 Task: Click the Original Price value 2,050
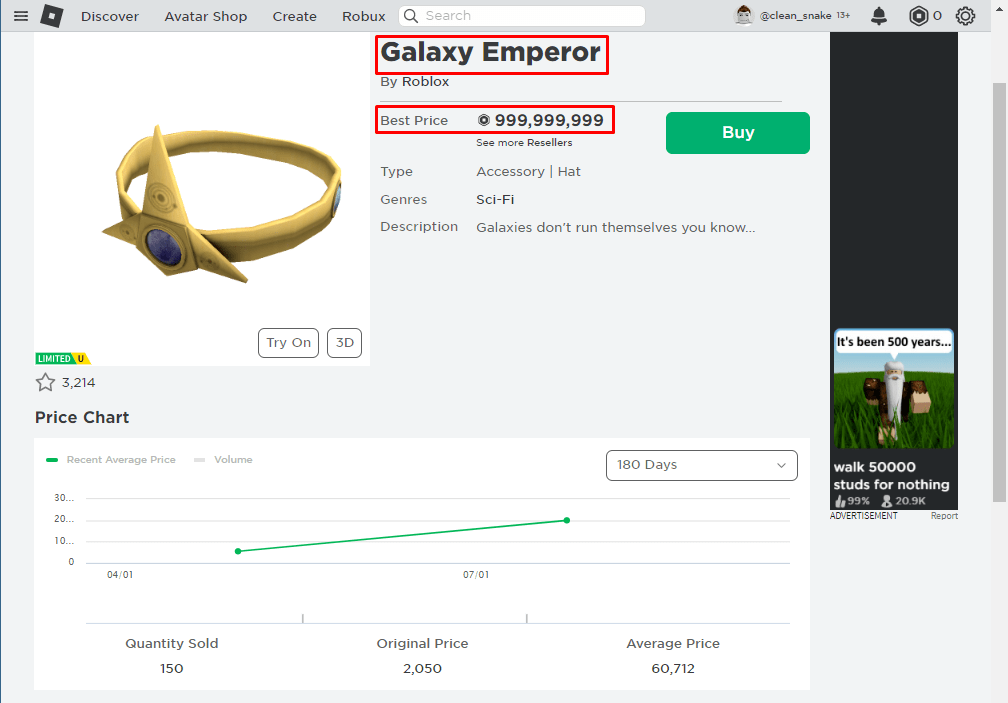422,668
